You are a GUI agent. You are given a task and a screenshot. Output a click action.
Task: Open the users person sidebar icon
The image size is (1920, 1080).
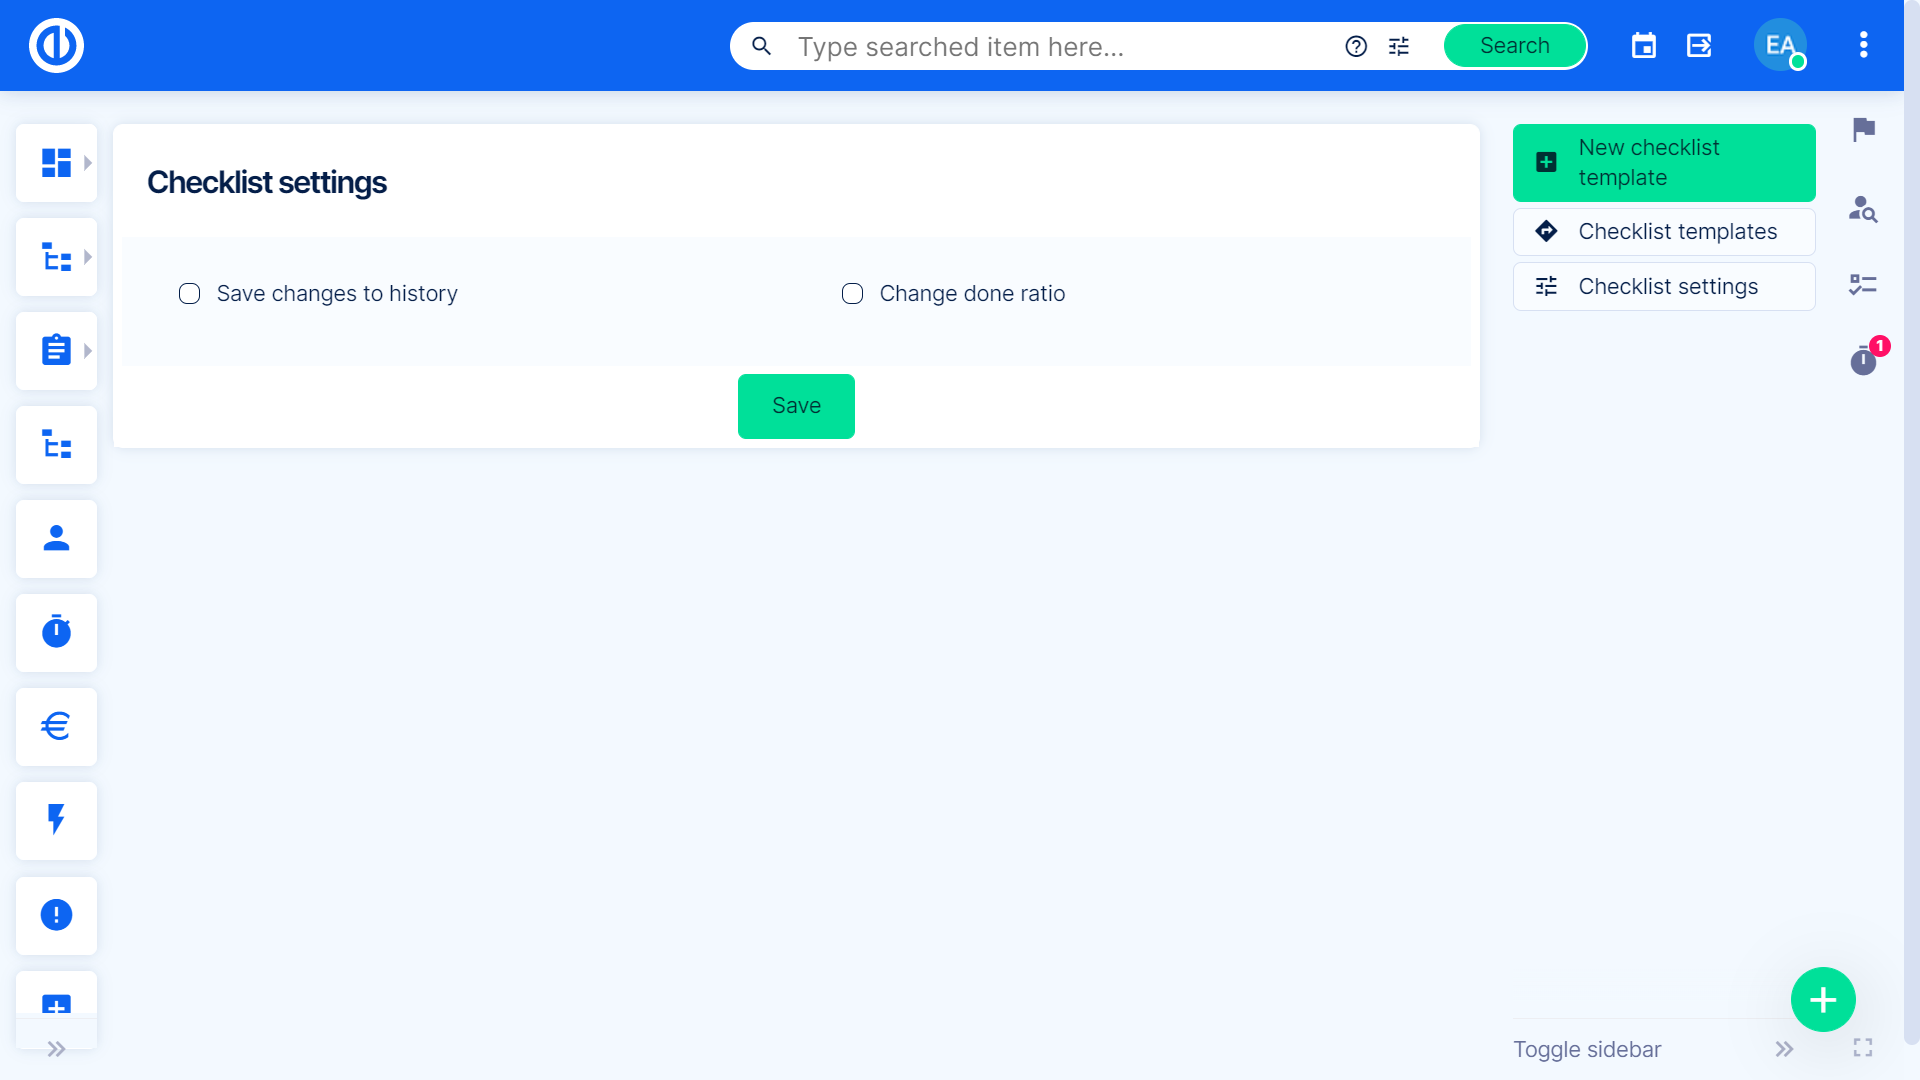[56, 539]
